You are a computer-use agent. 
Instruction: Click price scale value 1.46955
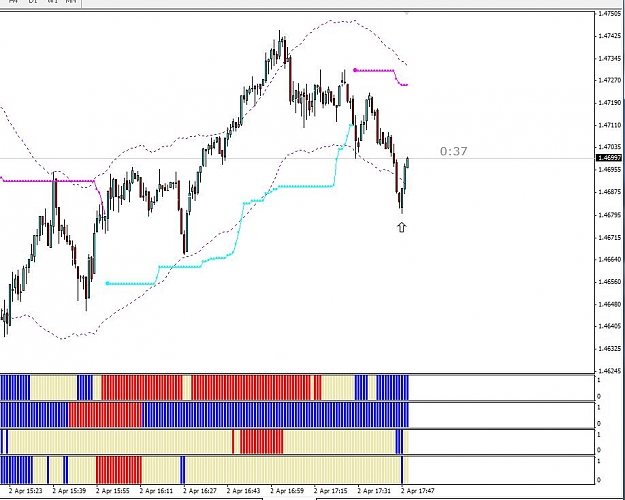click(x=609, y=169)
